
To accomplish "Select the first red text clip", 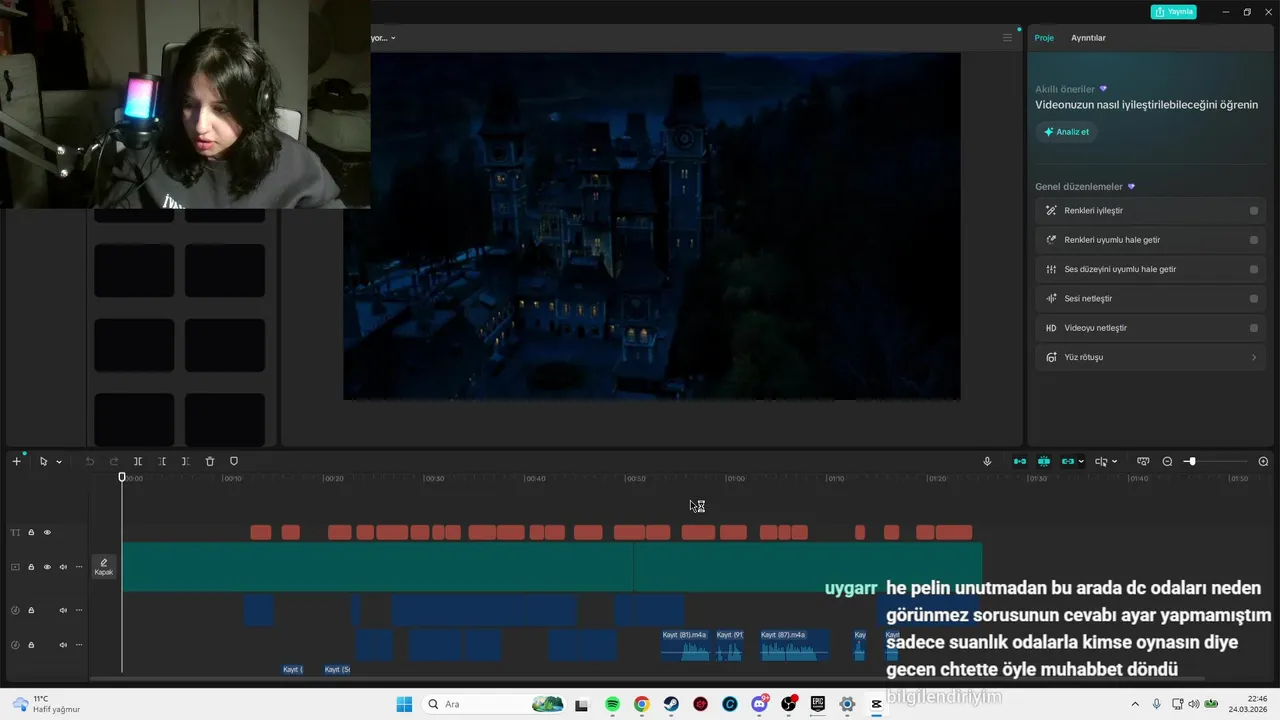I will pos(261,532).
